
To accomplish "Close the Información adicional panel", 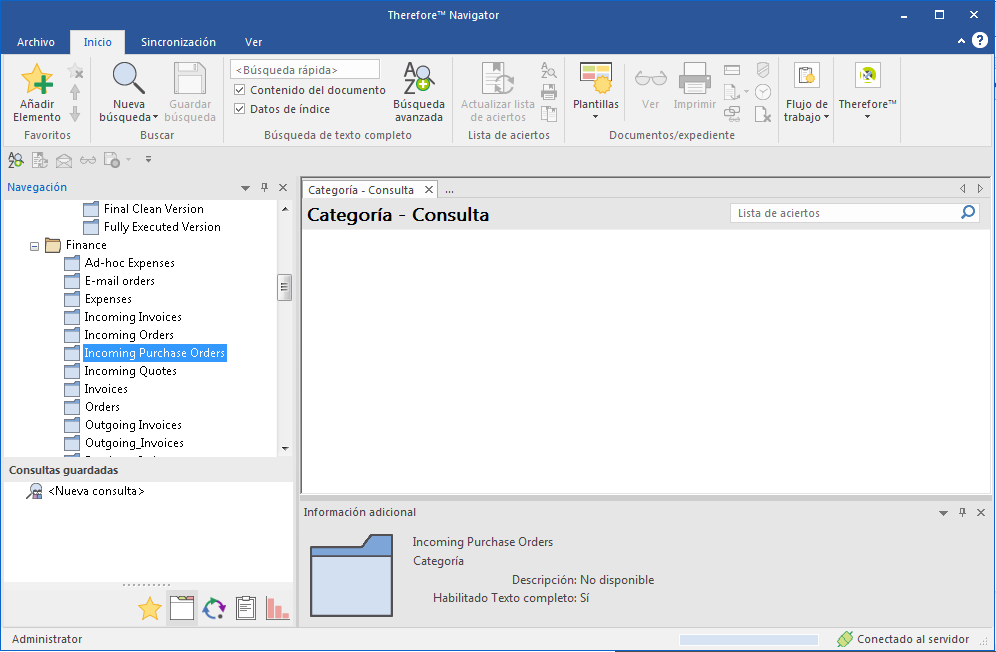I will coord(981,512).
